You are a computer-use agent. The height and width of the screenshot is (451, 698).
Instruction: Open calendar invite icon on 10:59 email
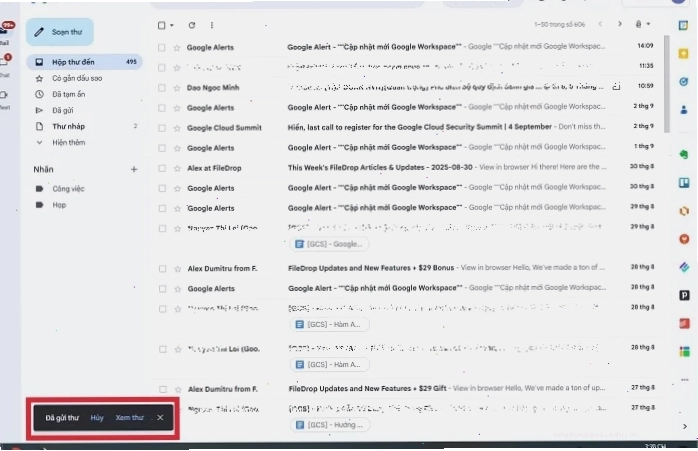(616, 86)
